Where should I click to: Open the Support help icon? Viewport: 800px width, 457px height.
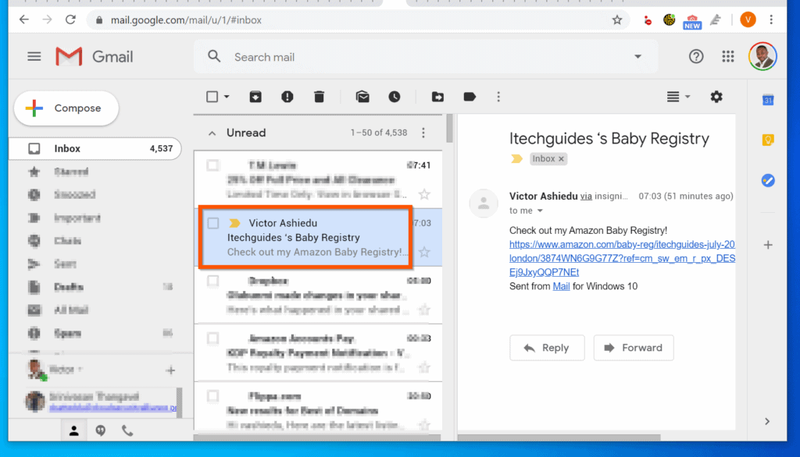tap(696, 57)
